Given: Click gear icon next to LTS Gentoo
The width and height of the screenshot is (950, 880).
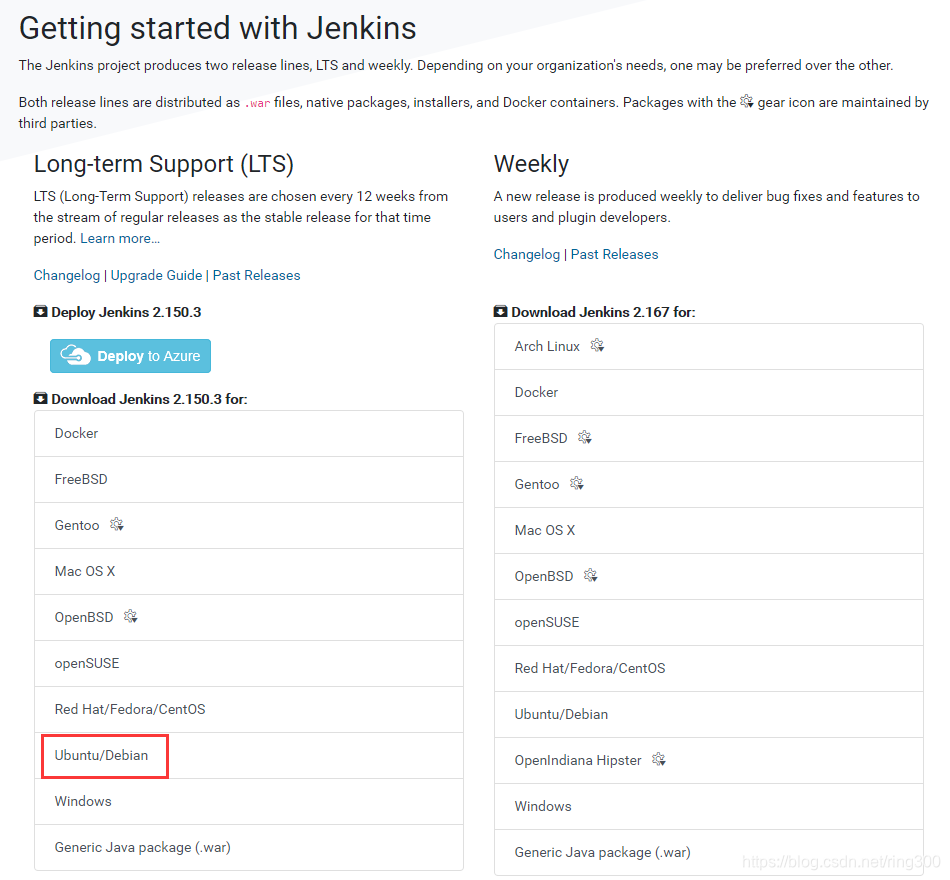Looking at the screenshot, I should pos(117,524).
